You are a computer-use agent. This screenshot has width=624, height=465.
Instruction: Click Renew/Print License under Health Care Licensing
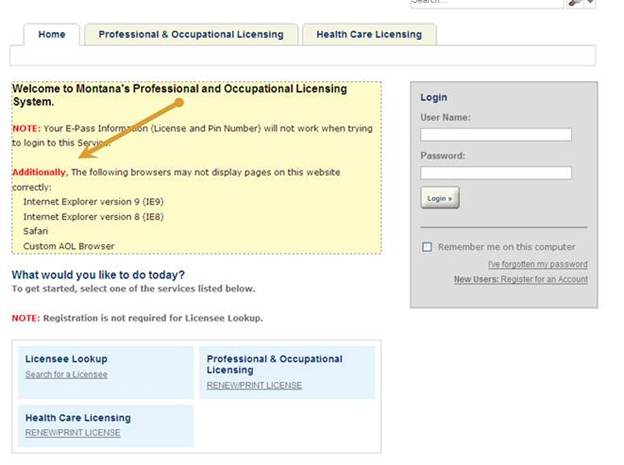(x=72, y=432)
